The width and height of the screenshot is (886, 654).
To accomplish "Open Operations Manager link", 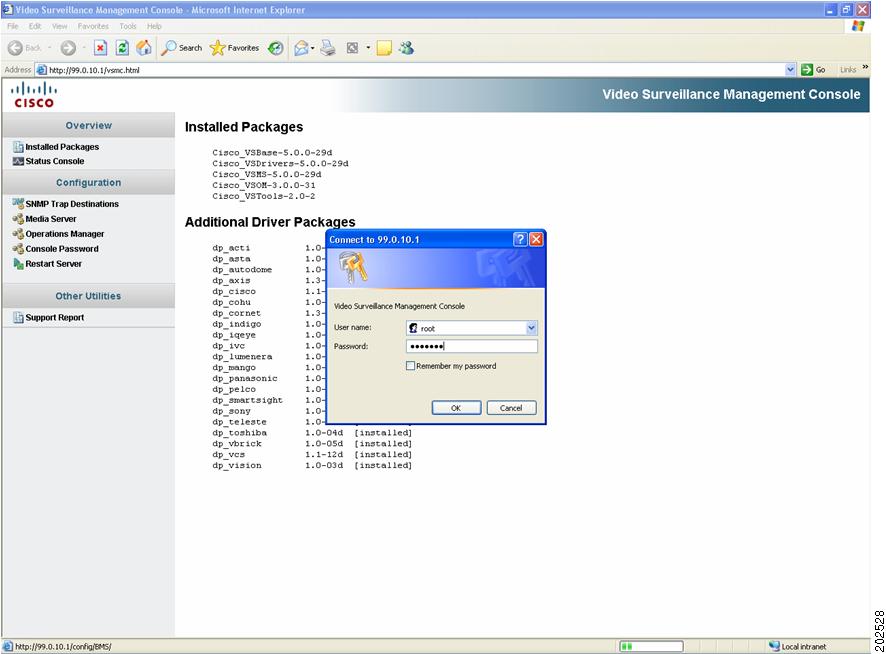I will 65,233.
